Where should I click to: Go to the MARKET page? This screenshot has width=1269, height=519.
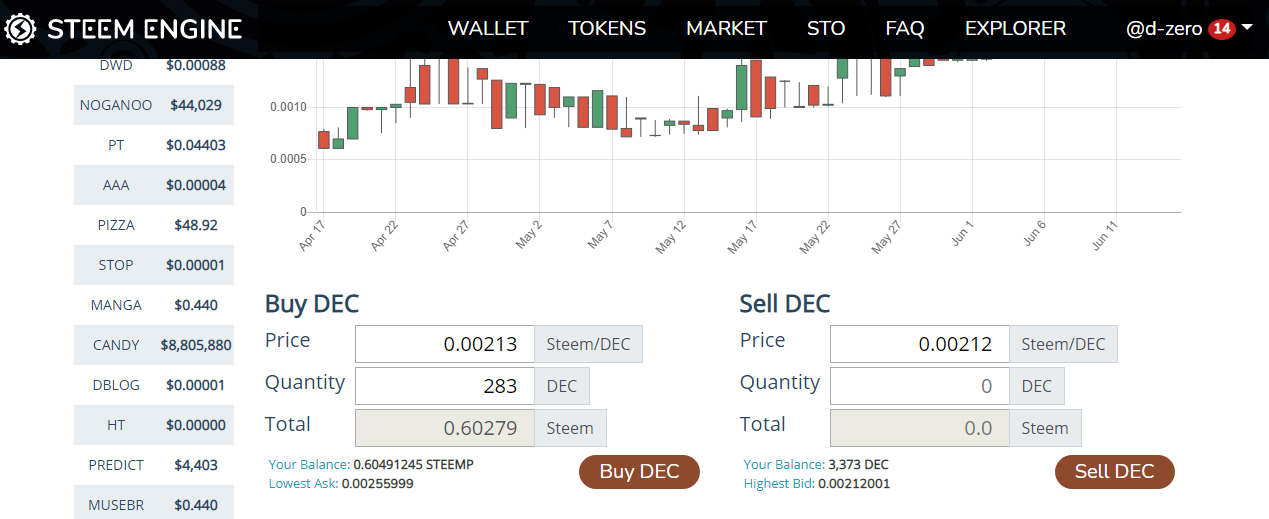click(x=726, y=29)
